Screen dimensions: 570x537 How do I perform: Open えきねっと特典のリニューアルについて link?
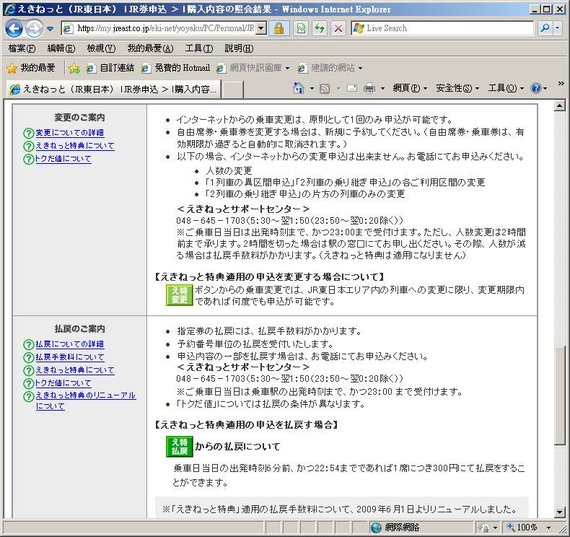85,401
